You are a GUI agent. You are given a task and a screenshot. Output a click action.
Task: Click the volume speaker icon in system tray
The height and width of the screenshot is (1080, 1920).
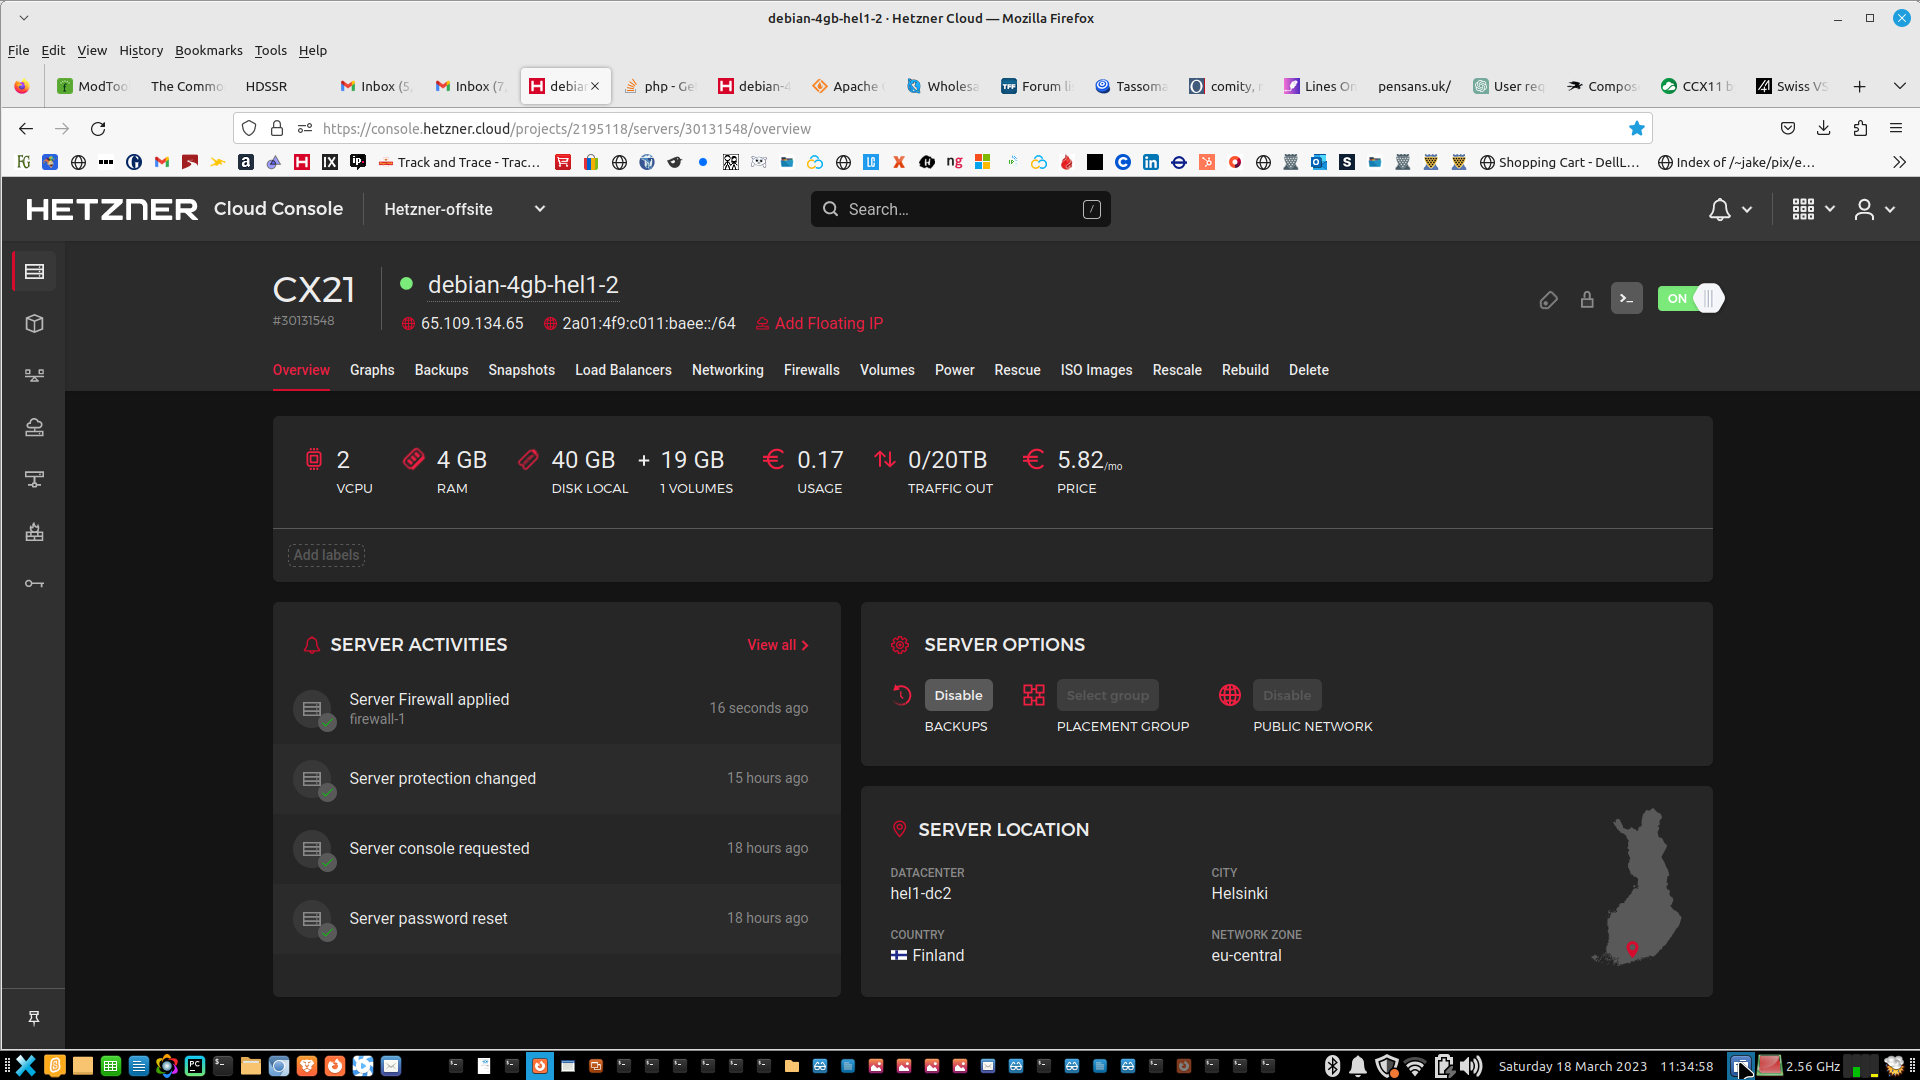click(1470, 1066)
